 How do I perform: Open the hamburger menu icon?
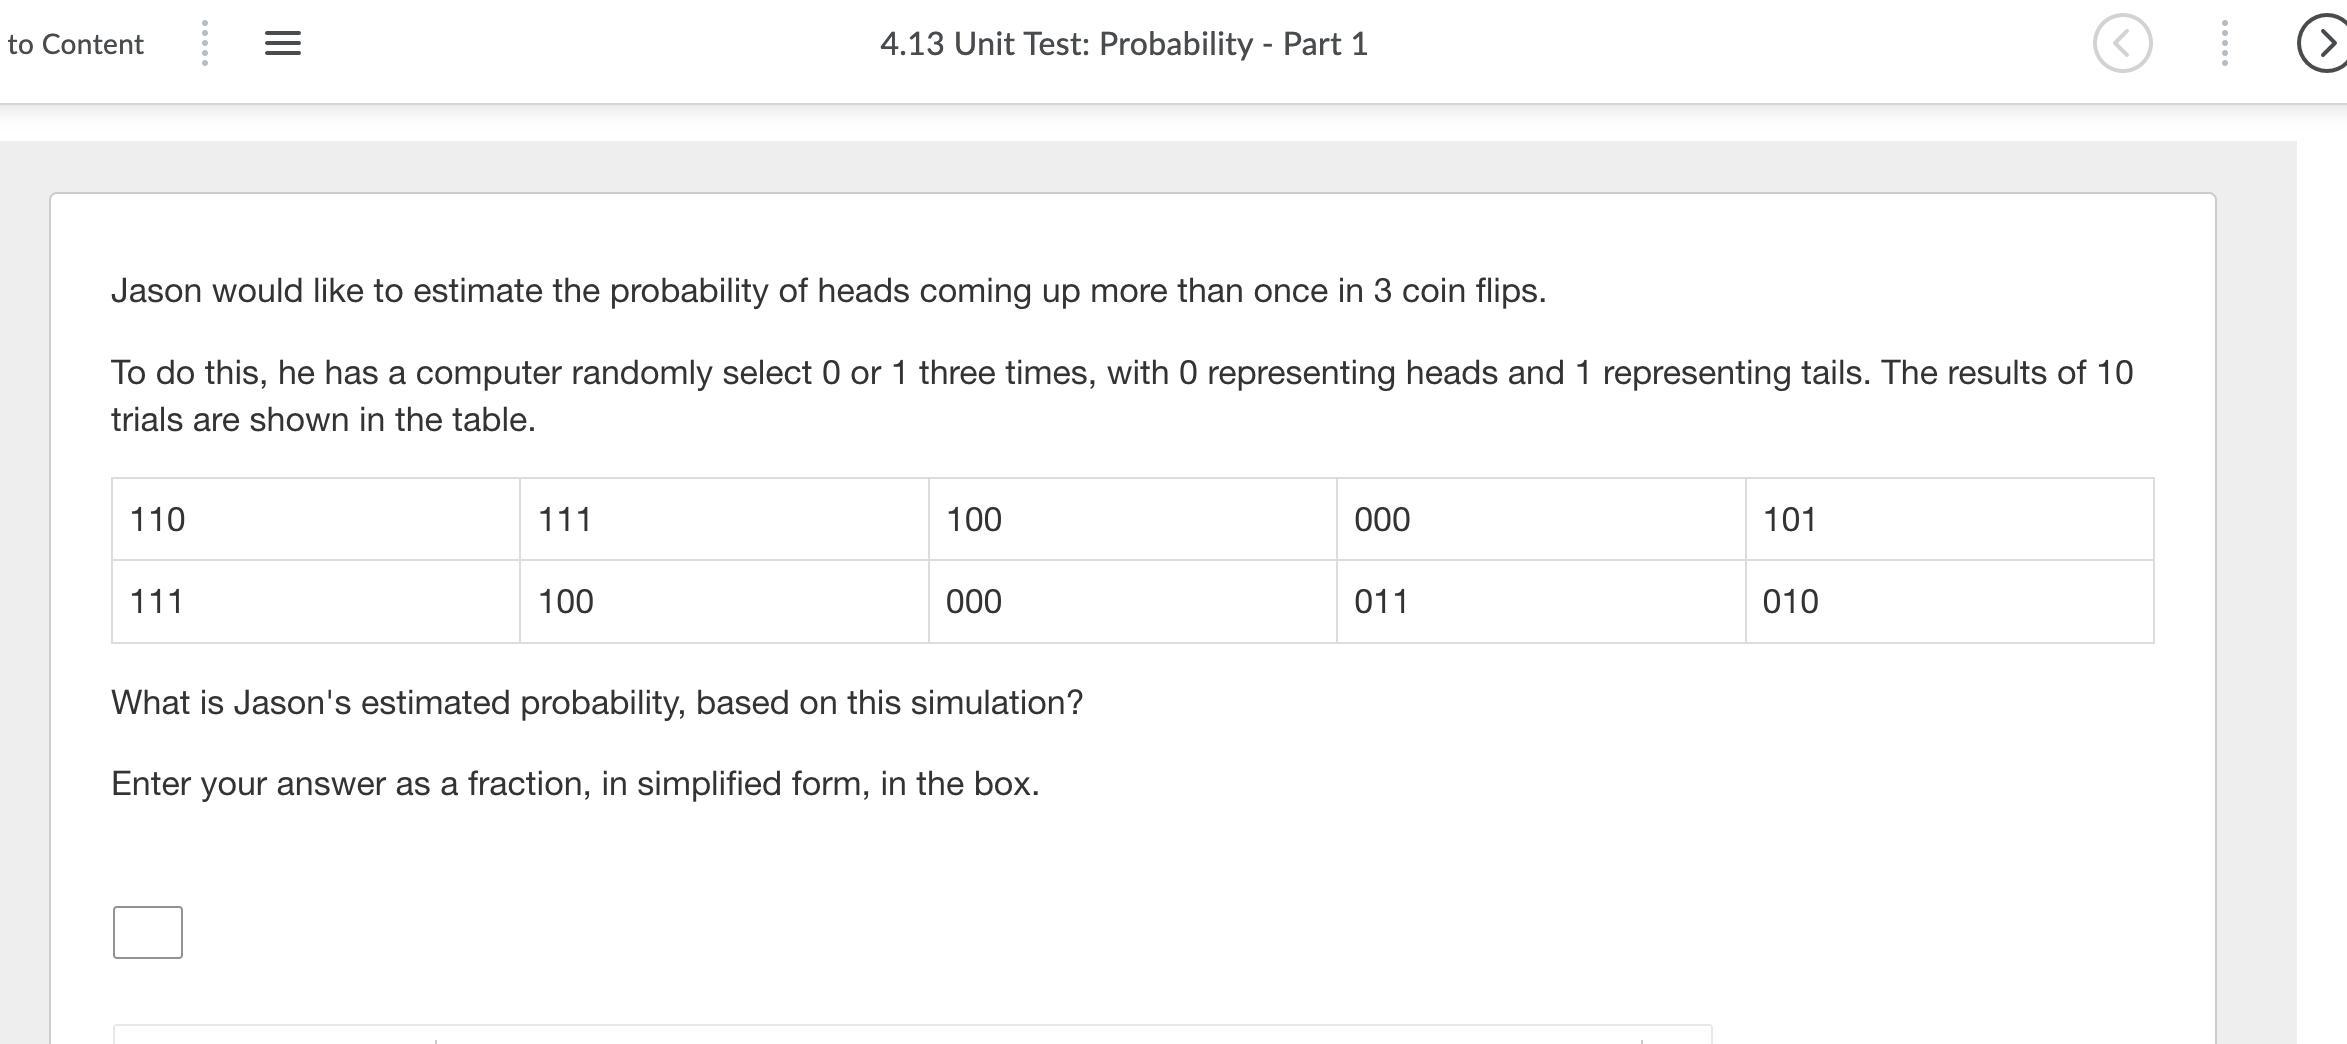coord(283,44)
